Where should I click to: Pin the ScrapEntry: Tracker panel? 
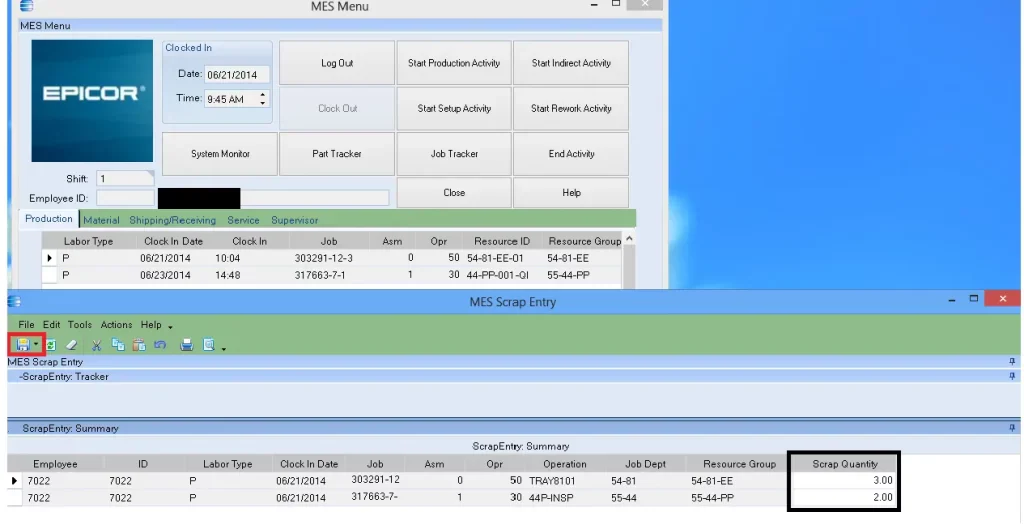[1012, 376]
